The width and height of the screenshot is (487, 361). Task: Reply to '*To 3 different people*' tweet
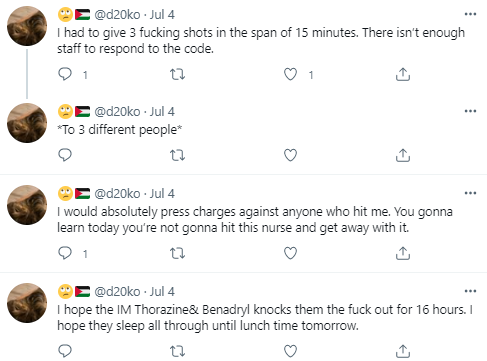pyautogui.click(x=65, y=155)
